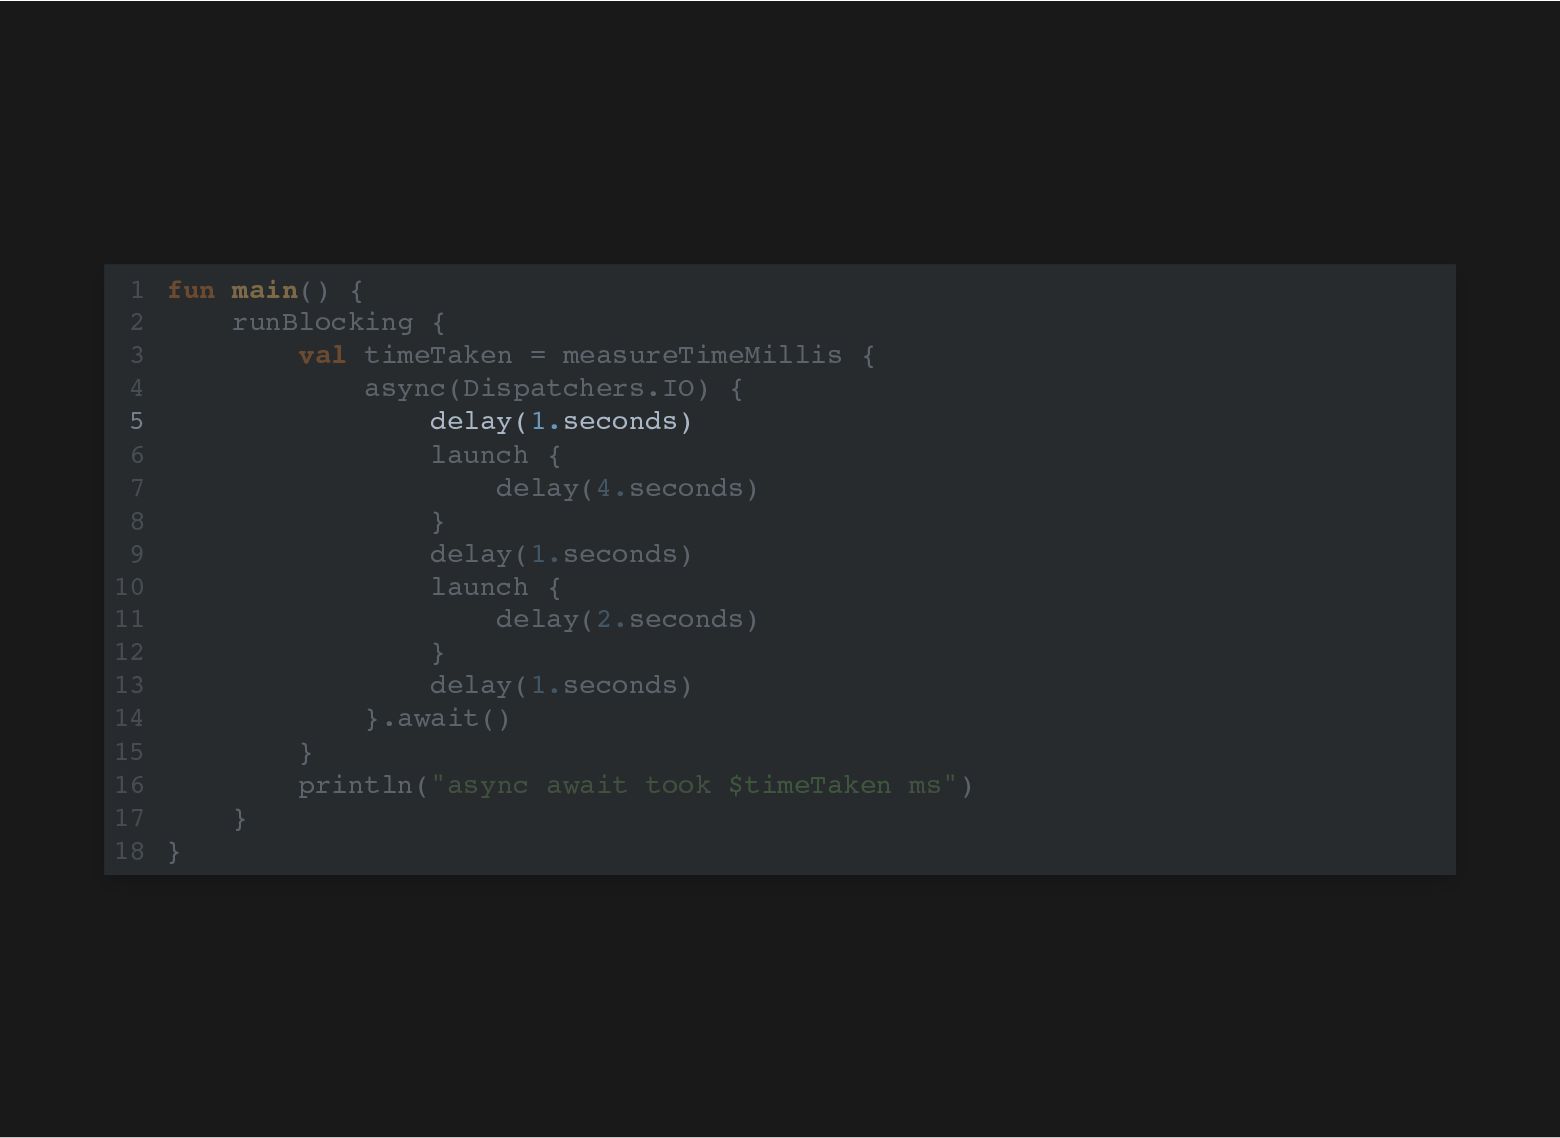
Task: Click line number 1 in the gutter
Action: click(136, 290)
